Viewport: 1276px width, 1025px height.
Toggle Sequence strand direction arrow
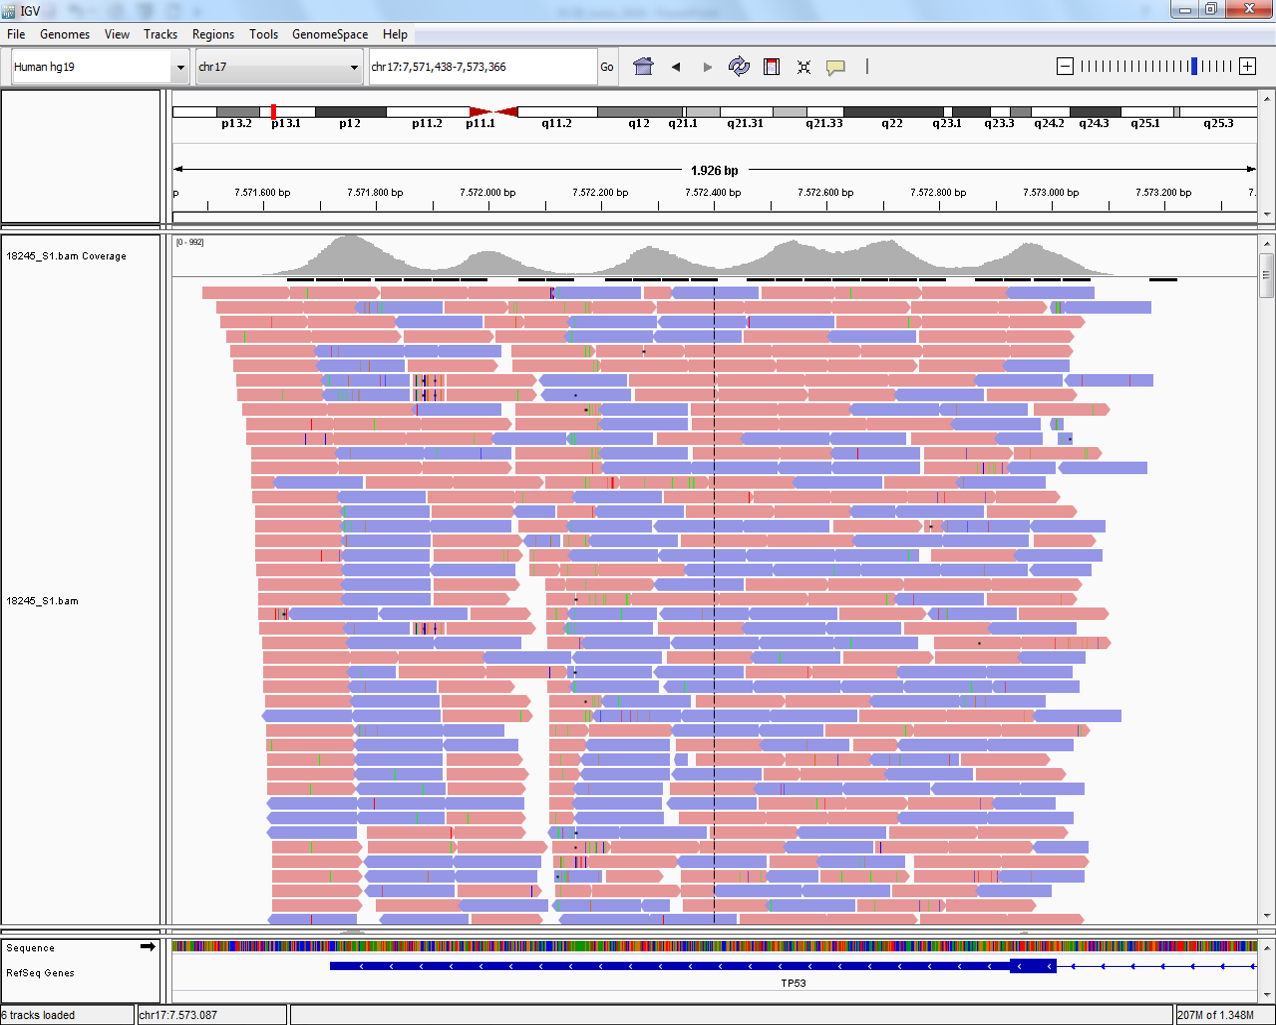click(148, 946)
